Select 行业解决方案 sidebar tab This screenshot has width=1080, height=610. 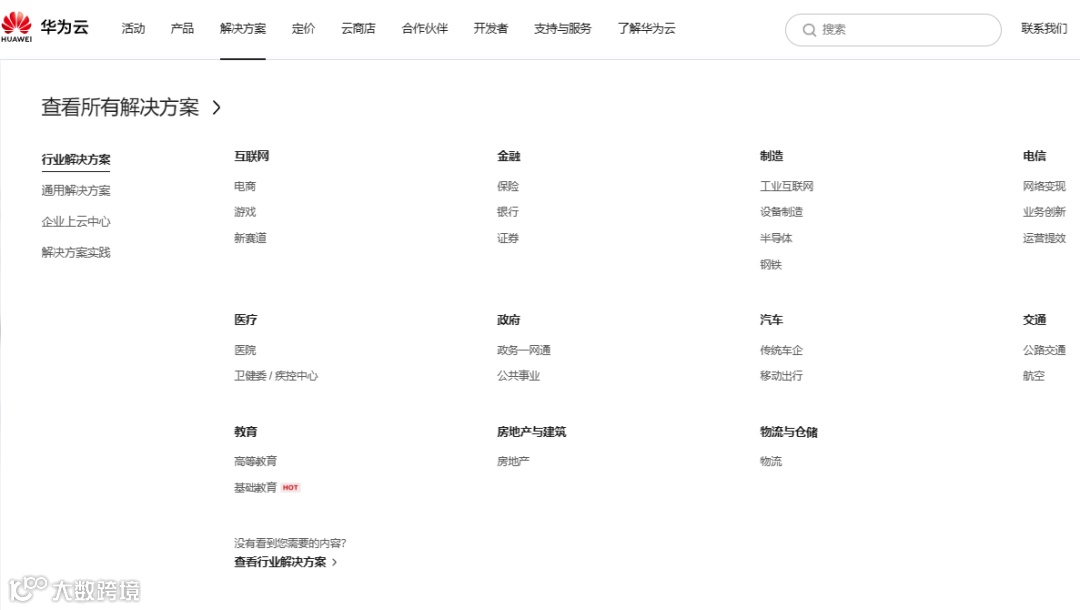[76, 159]
